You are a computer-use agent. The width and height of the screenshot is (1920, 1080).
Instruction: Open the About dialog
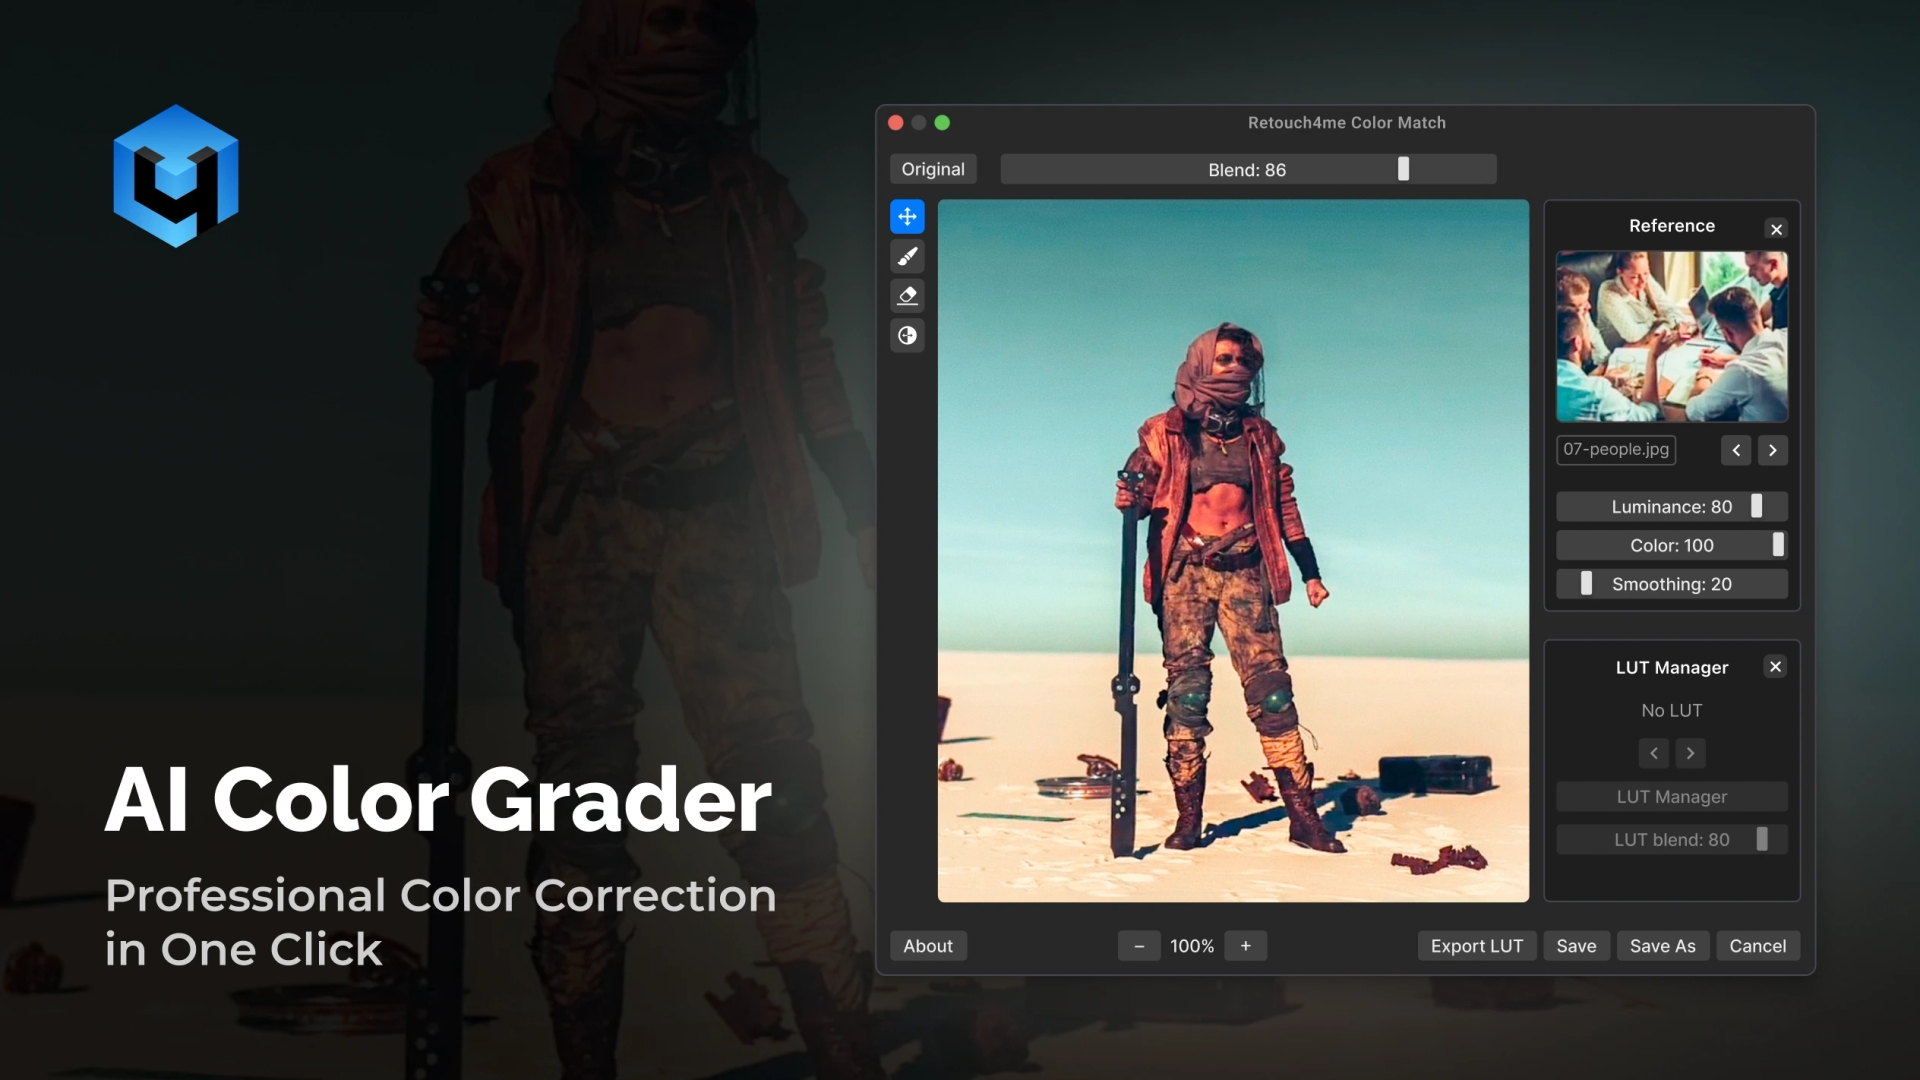coord(927,945)
